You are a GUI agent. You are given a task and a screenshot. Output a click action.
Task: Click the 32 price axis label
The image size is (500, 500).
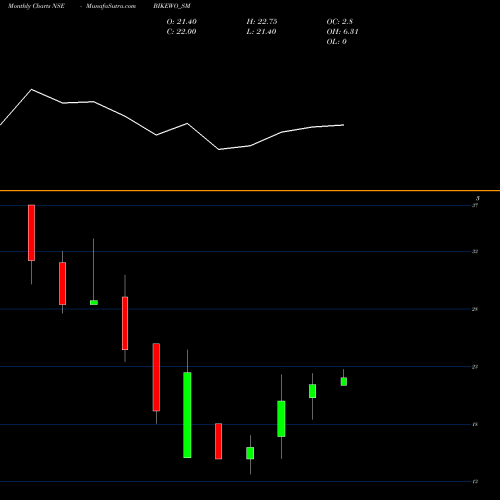[x=475, y=251]
